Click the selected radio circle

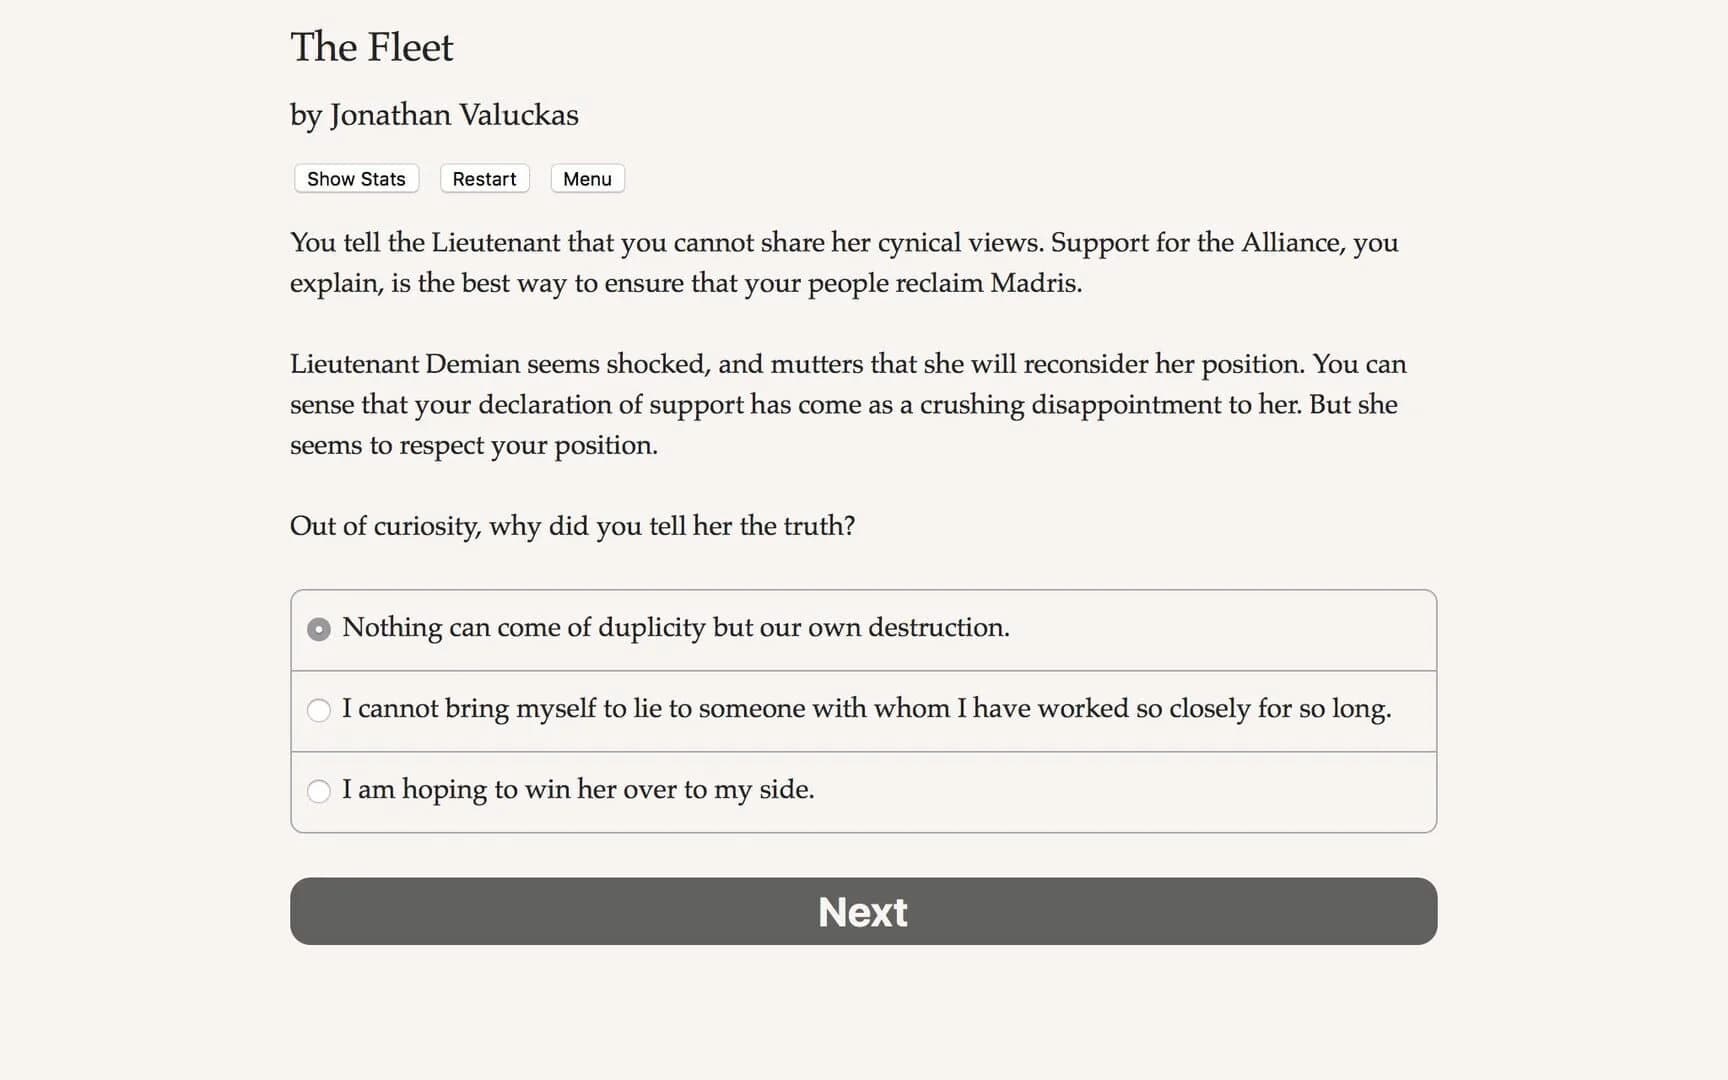point(319,629)
